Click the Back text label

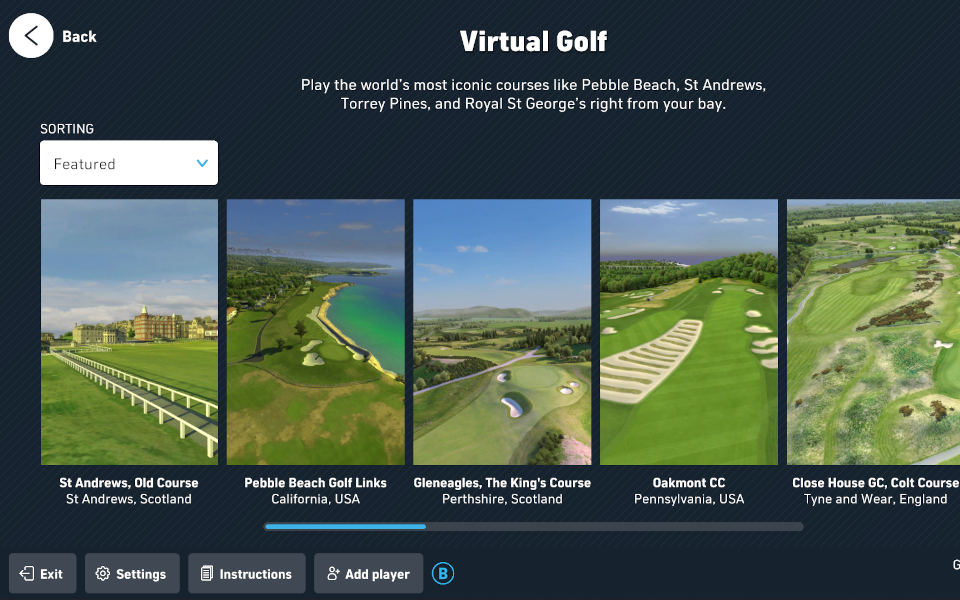coord(79,37)
